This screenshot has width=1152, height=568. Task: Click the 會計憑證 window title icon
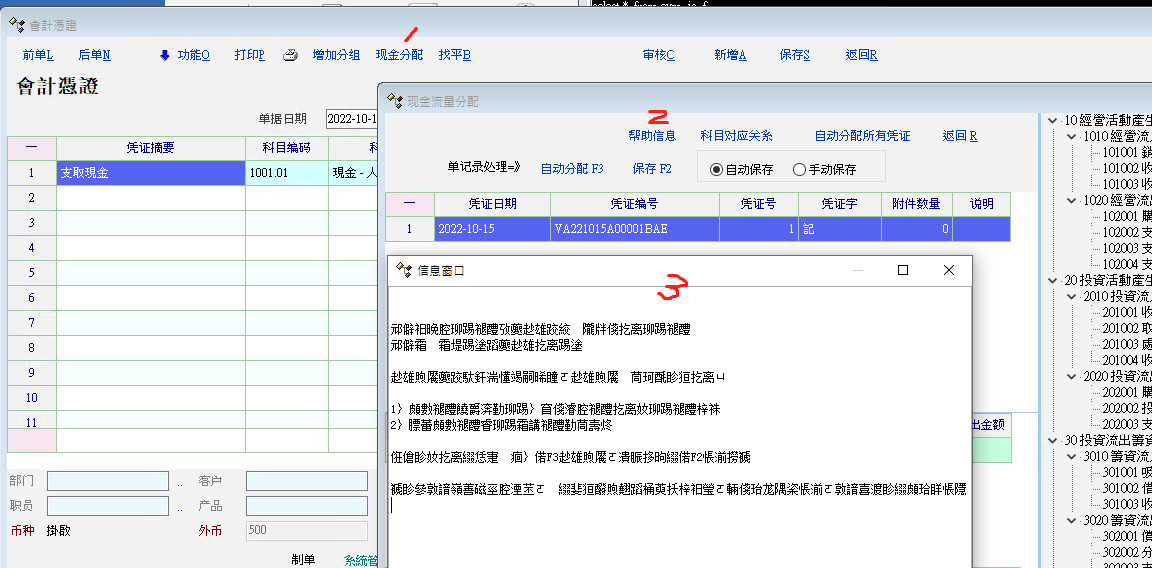[17, 25]
